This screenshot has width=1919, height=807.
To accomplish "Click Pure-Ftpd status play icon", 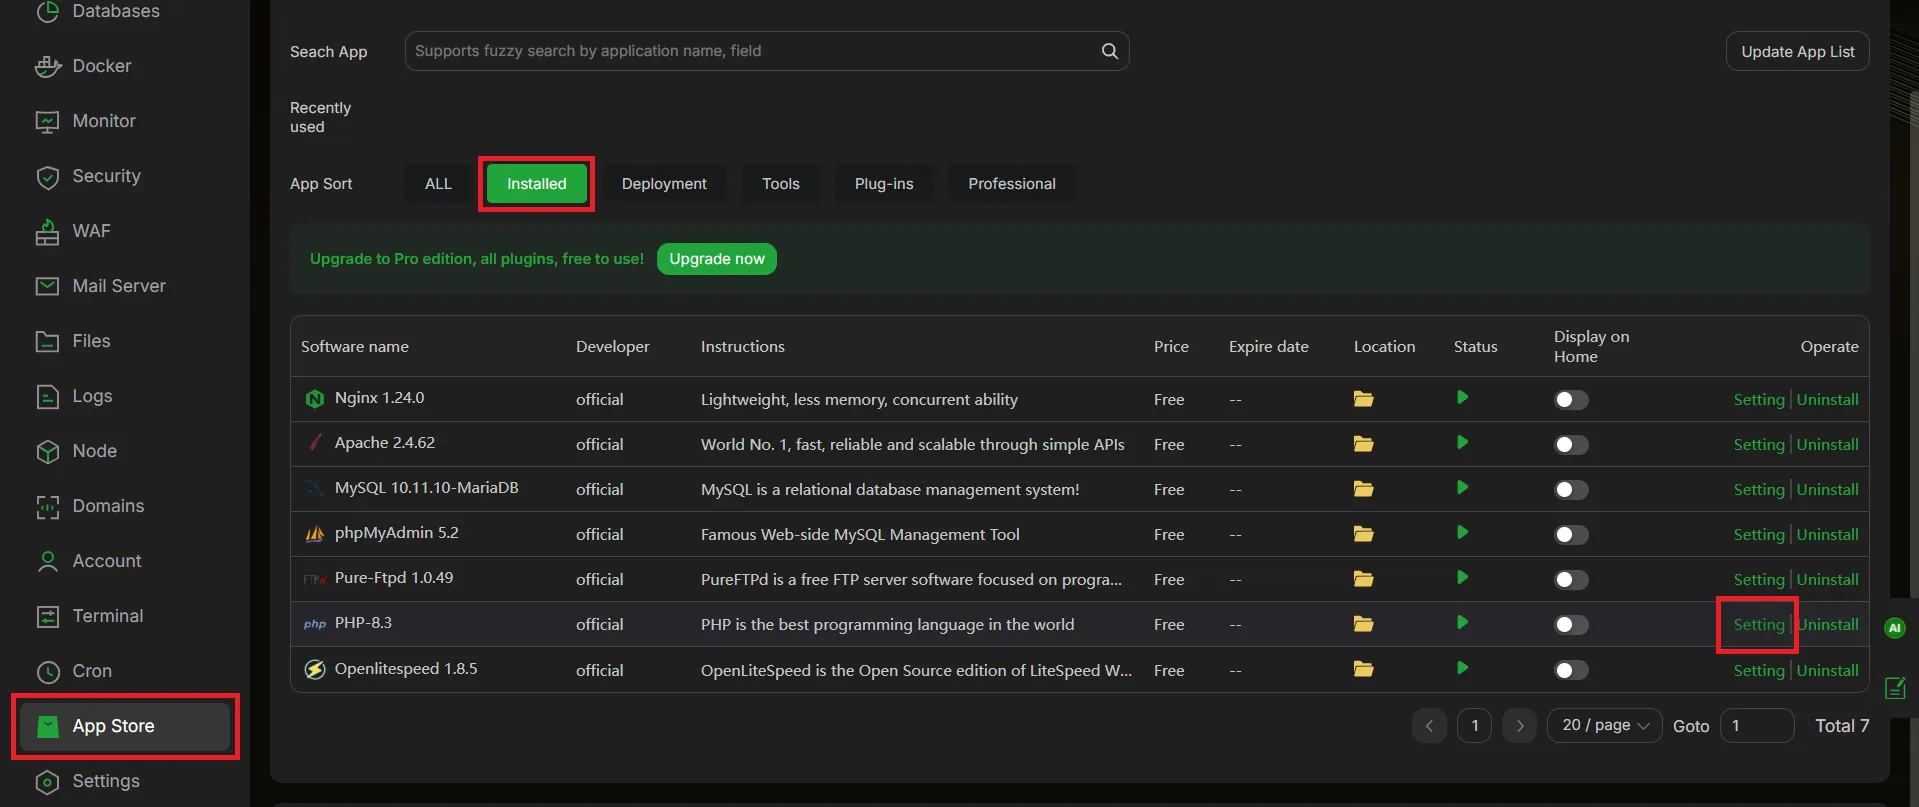I will coord(1462,578).
